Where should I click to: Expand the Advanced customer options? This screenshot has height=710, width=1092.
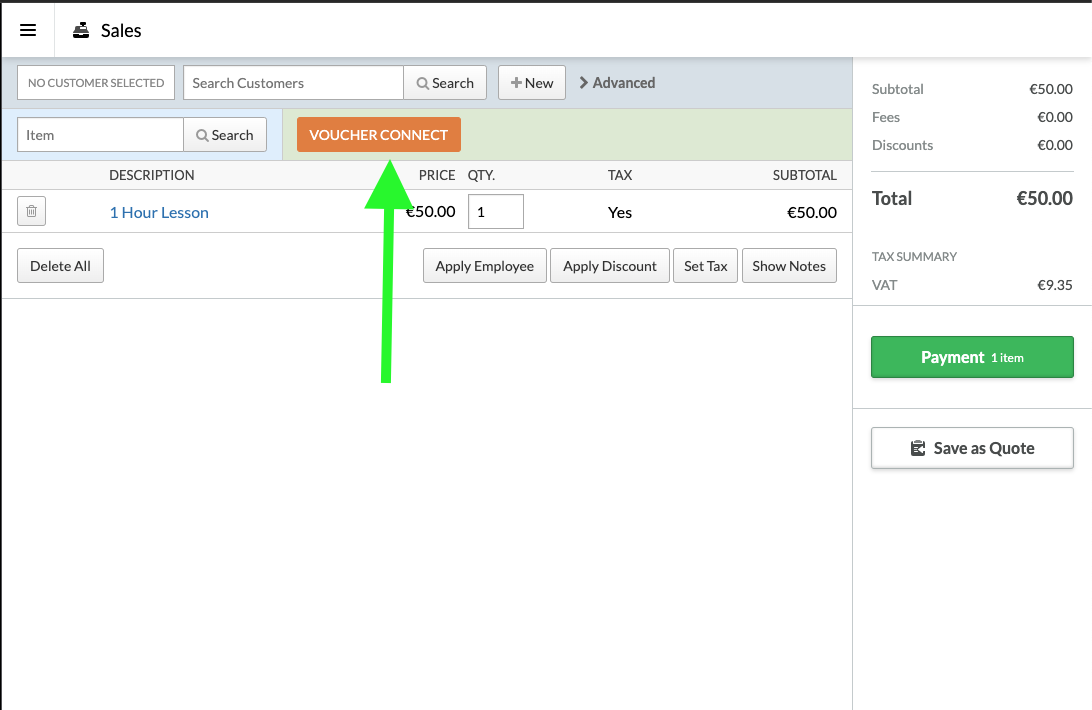[x=617, y=83]
